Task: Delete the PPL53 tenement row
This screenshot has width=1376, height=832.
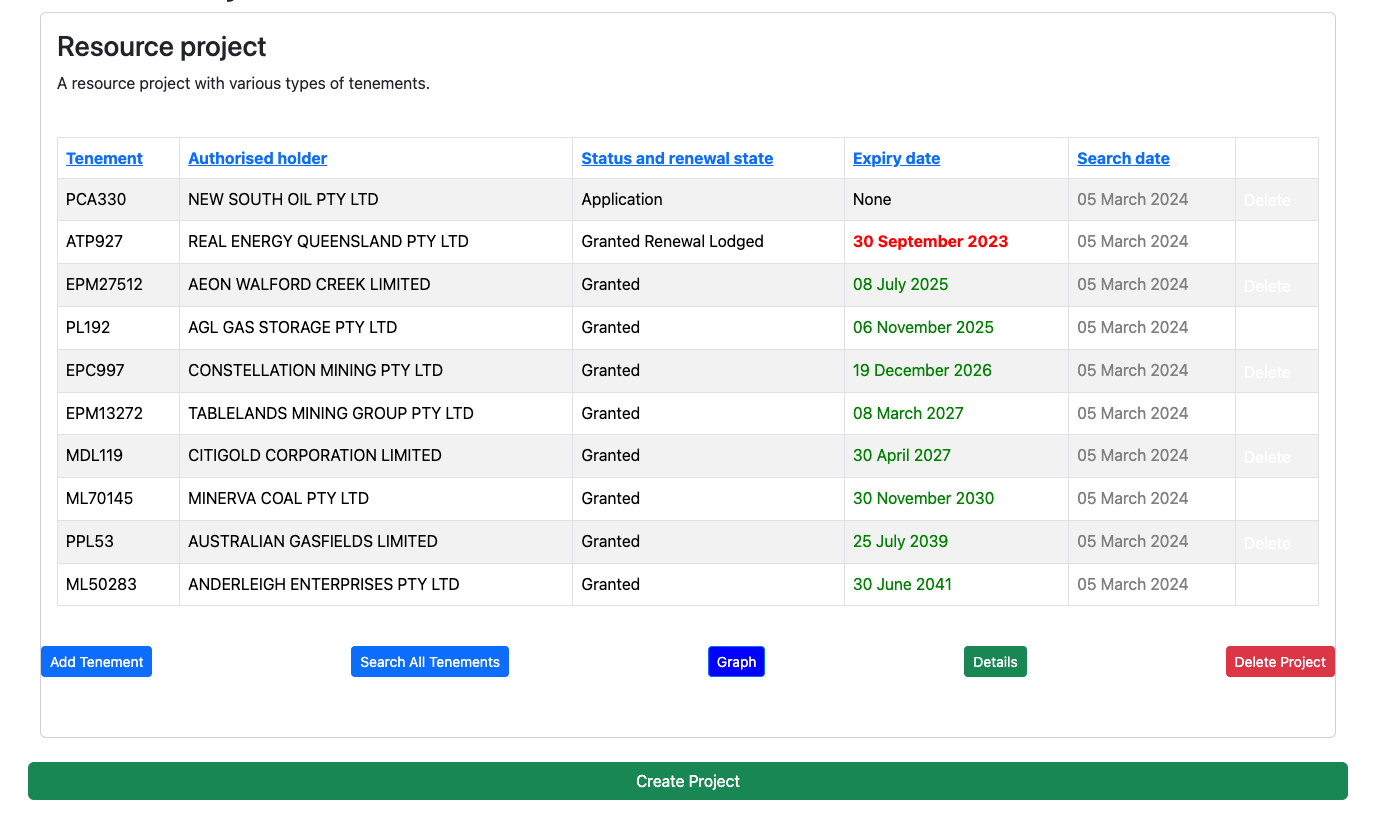Action: (1267, 543)
